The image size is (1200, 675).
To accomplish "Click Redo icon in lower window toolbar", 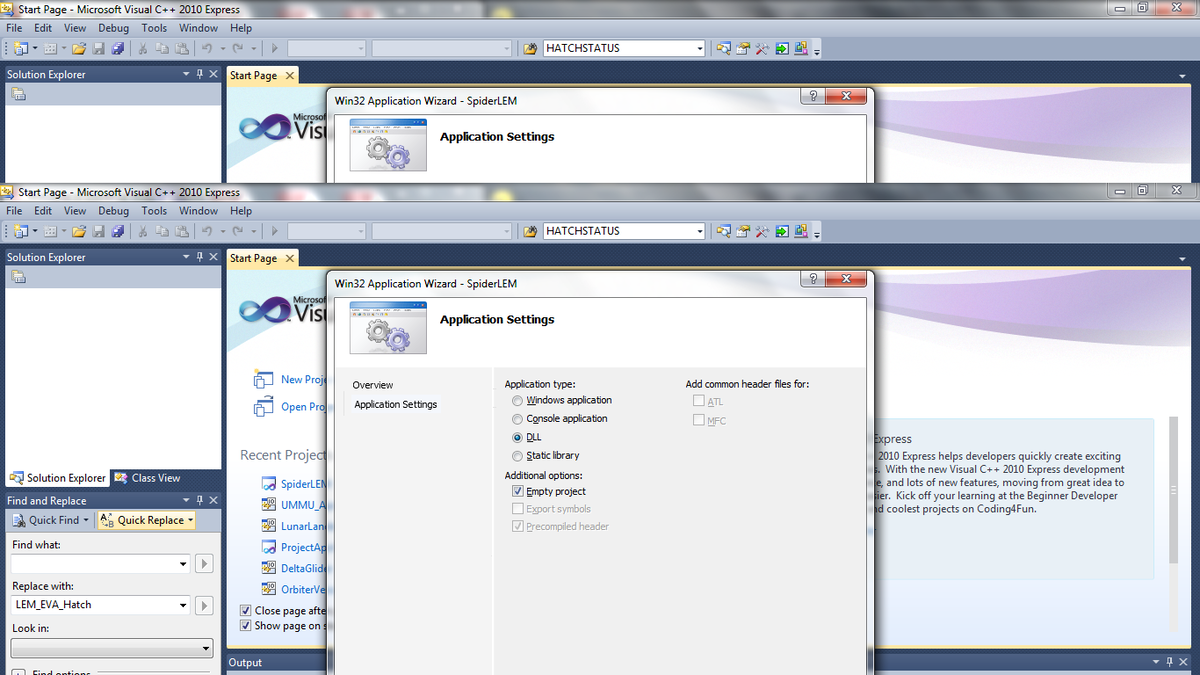I will pyautogui.click(x=237, y=231).
